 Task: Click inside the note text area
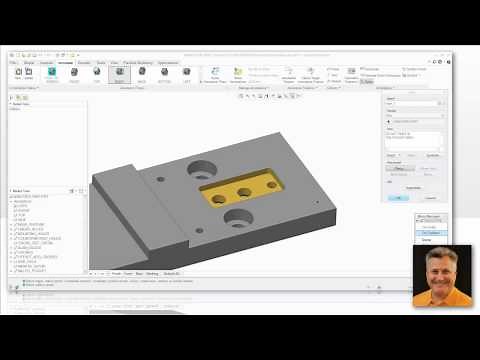tap(413, 141)
